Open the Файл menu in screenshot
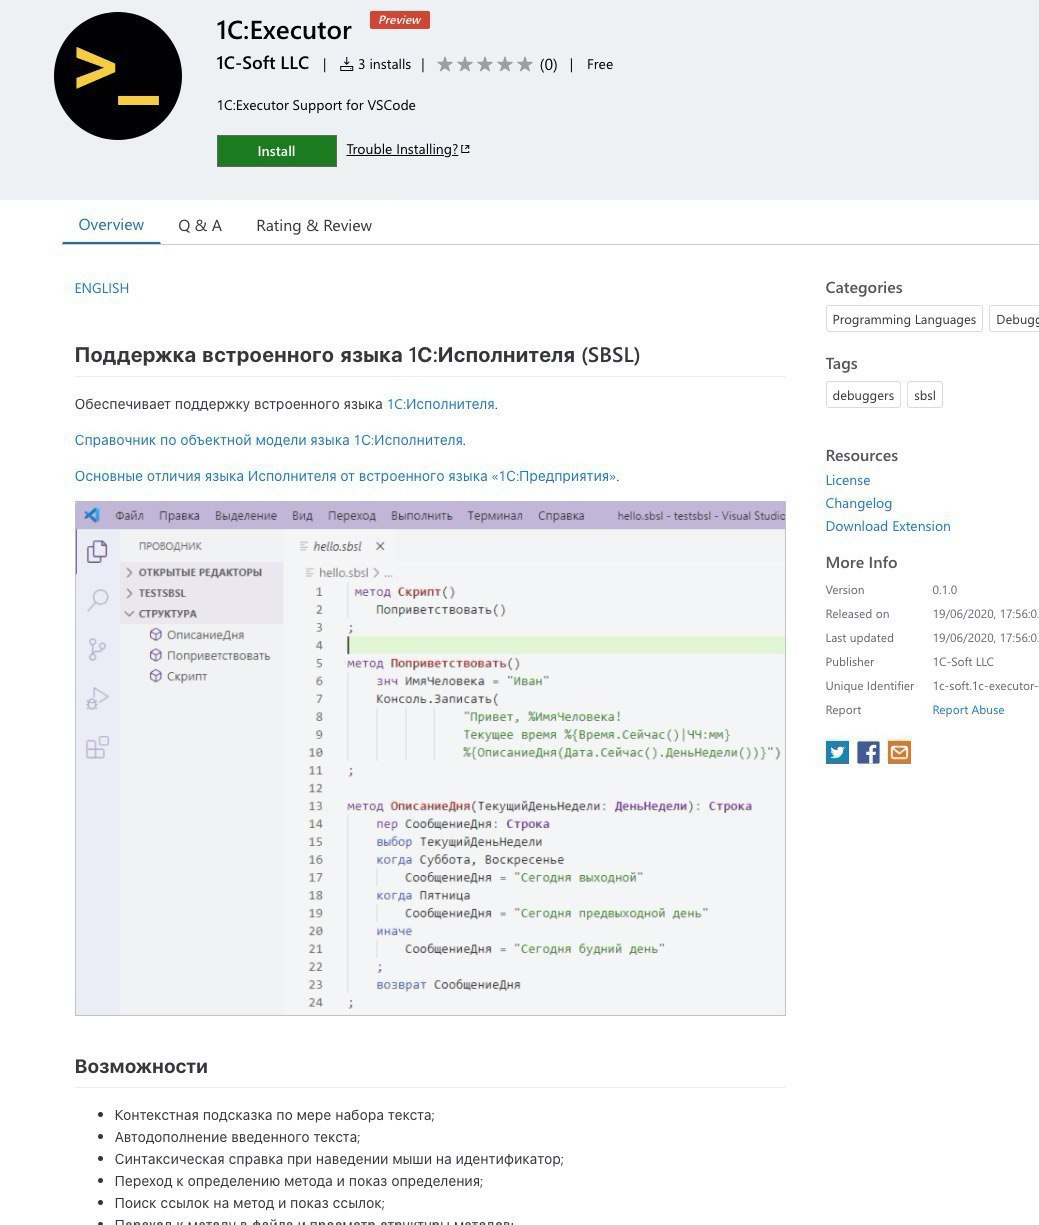This screenshot has width=1039, height=1225. (129, 516)
